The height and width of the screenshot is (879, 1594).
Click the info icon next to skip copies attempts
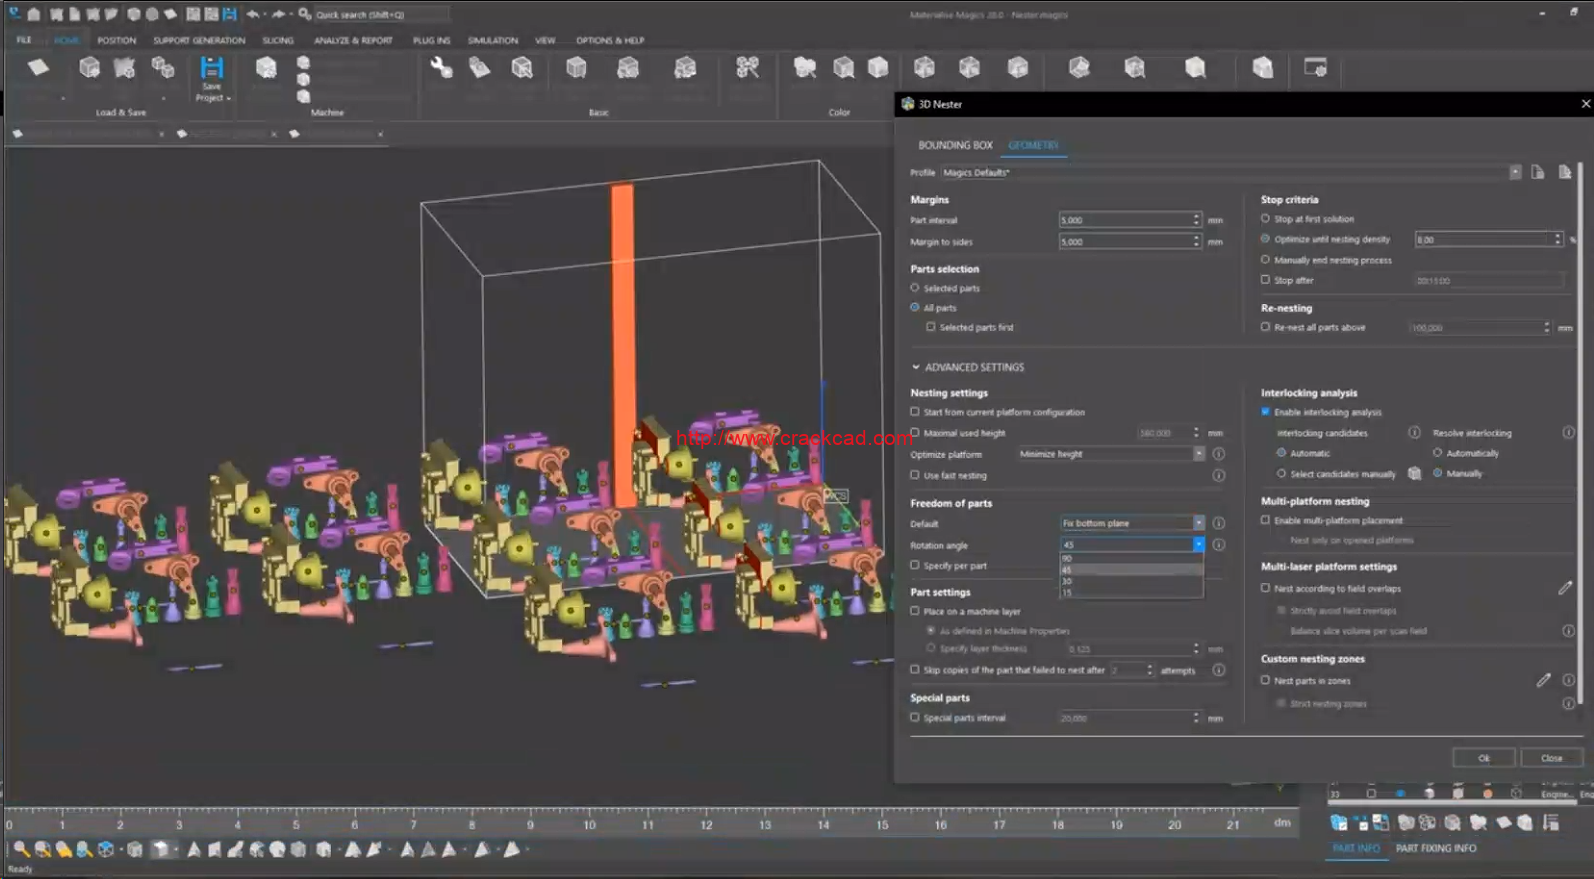(1218, 670)
